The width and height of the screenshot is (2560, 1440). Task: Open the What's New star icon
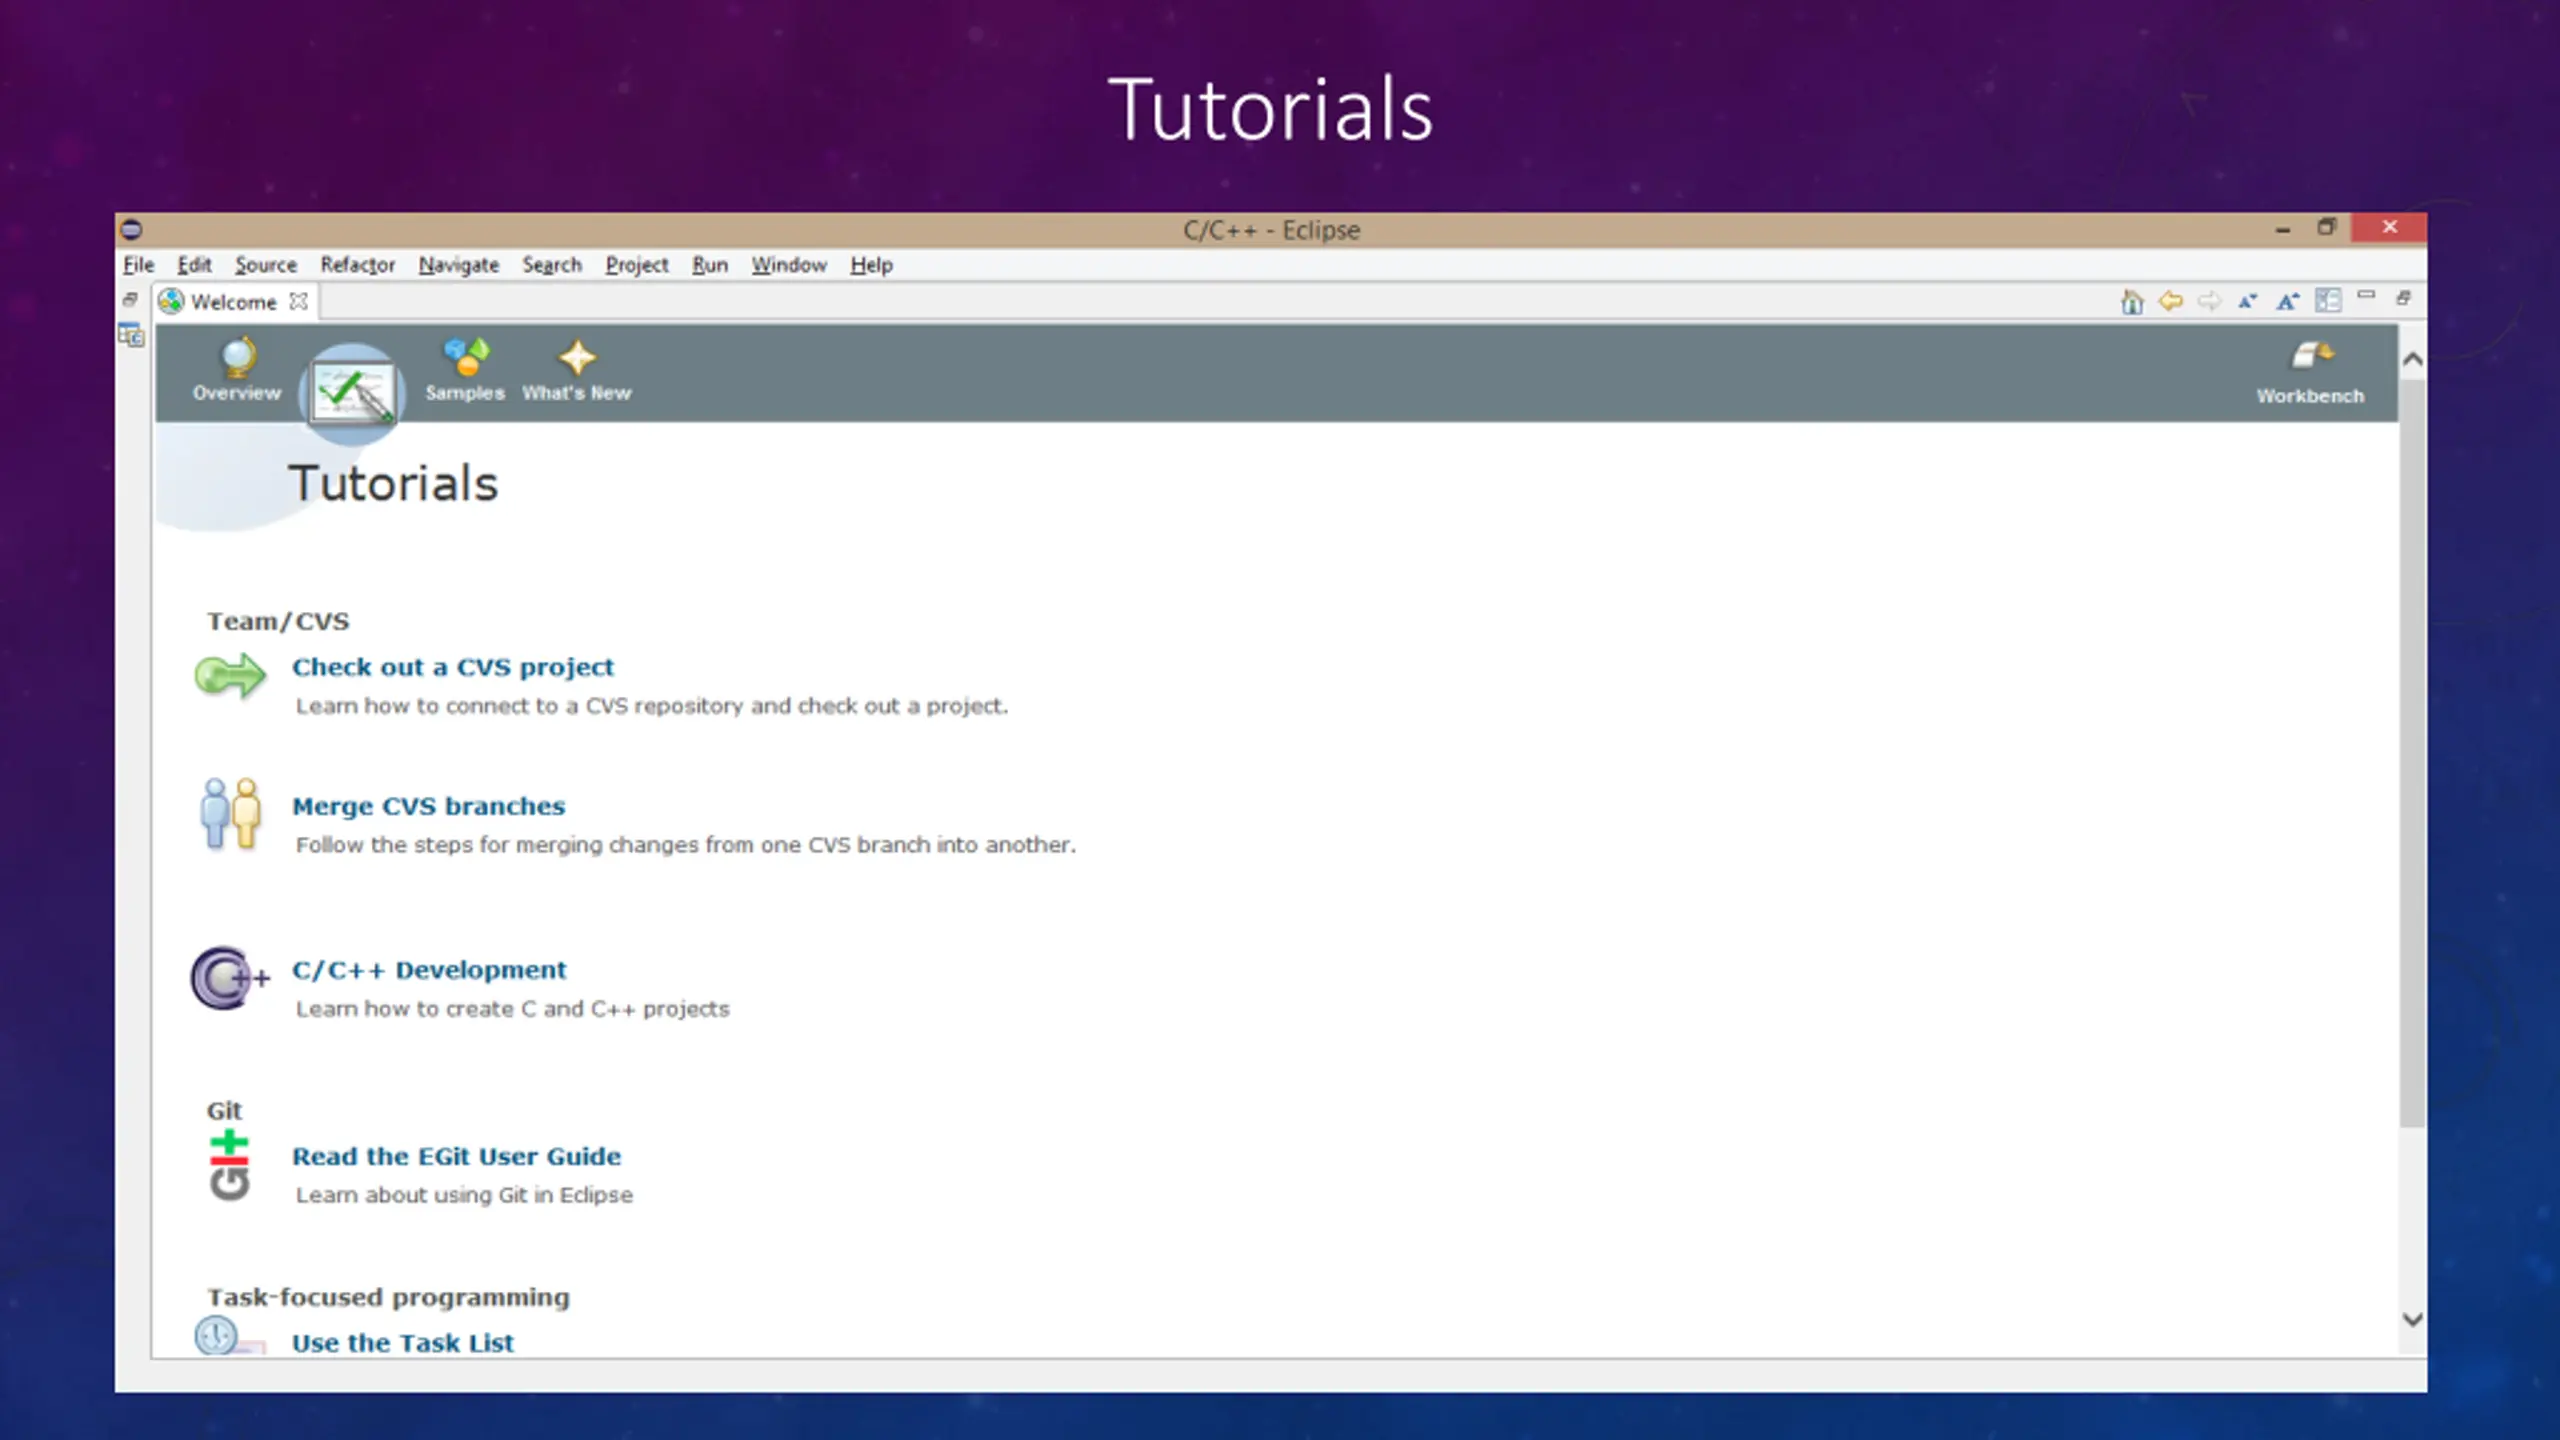point(577,357)
